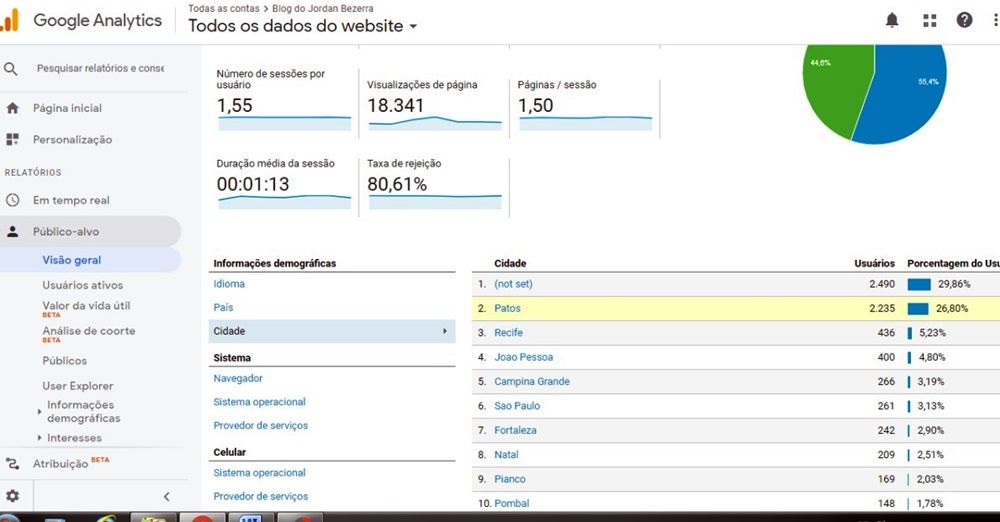
Task: Select the Visualizações de página metric 18.341
Action: pos(435,104)
